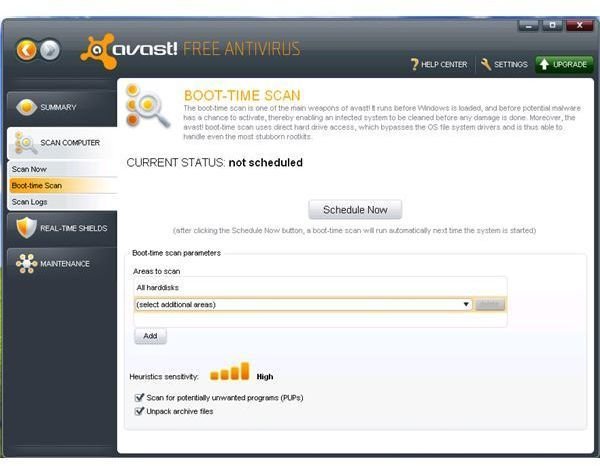Click the Schedule Now button

355,210
